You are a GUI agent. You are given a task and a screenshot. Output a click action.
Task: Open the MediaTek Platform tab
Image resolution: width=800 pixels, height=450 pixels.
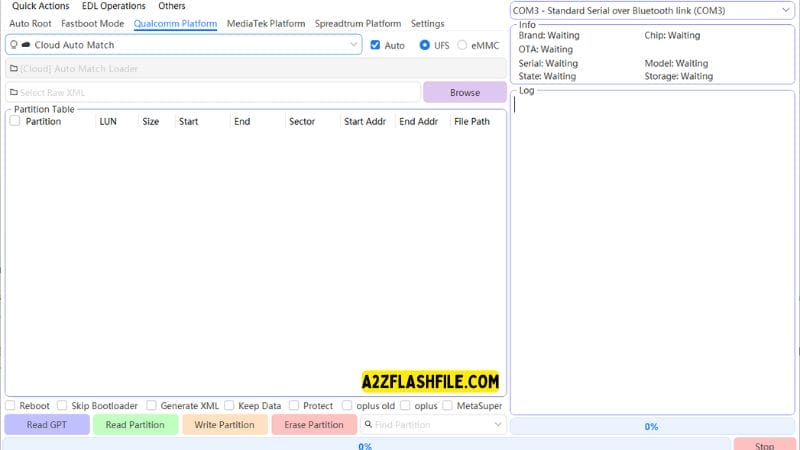click(x=266, y=23)
